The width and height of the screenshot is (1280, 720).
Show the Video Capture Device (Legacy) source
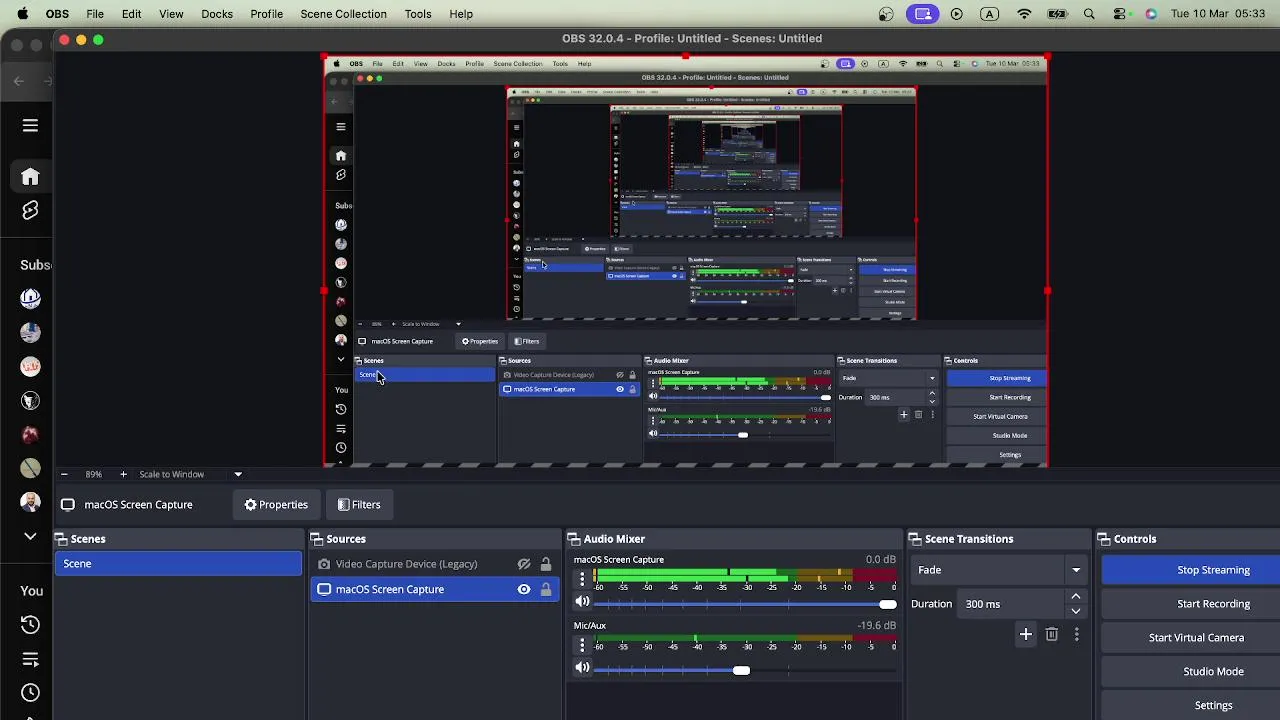[x=523, y=564]
